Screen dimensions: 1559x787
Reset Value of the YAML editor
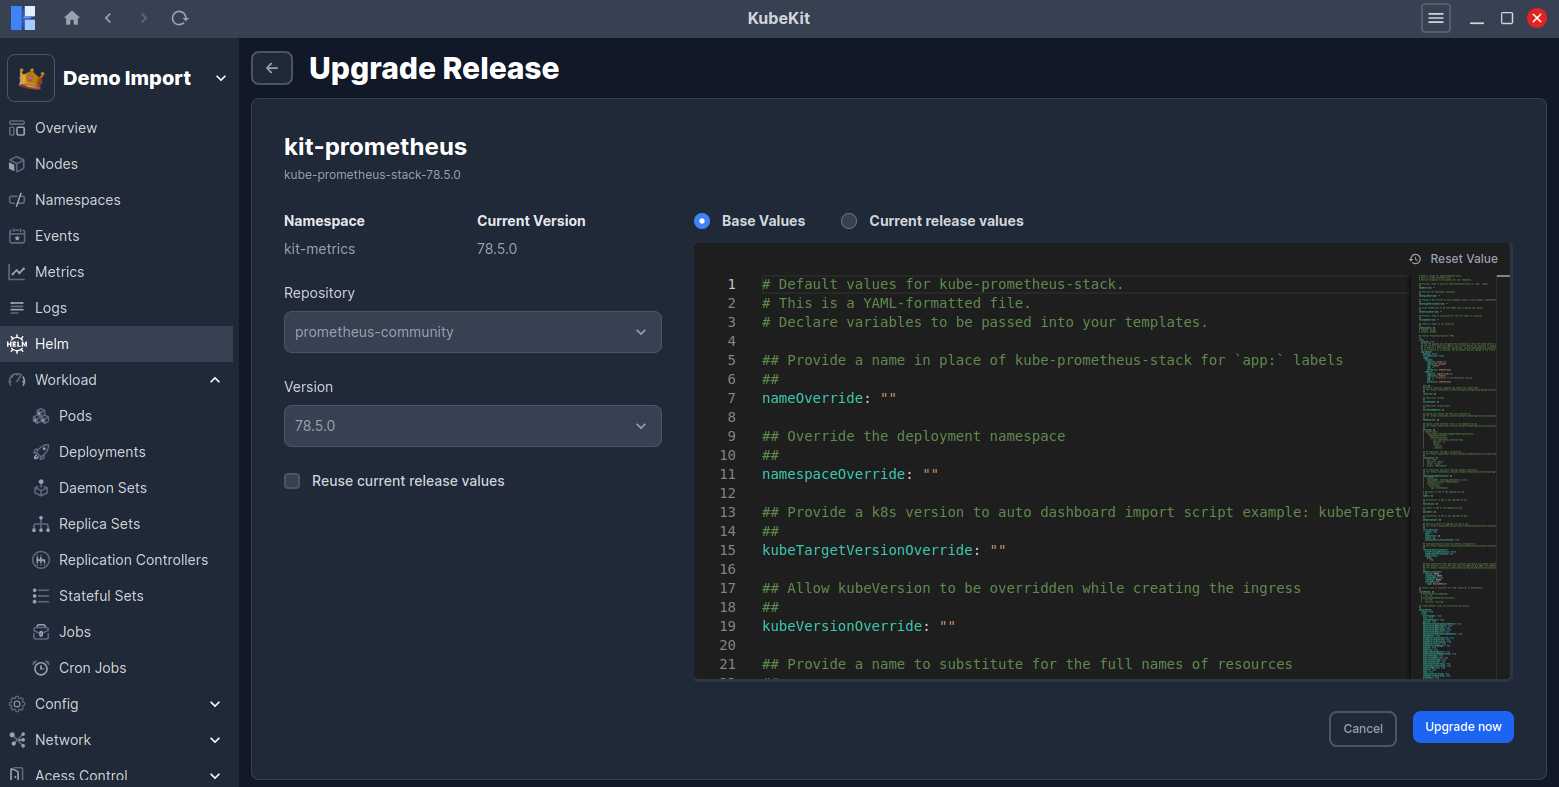[1454, 258]
